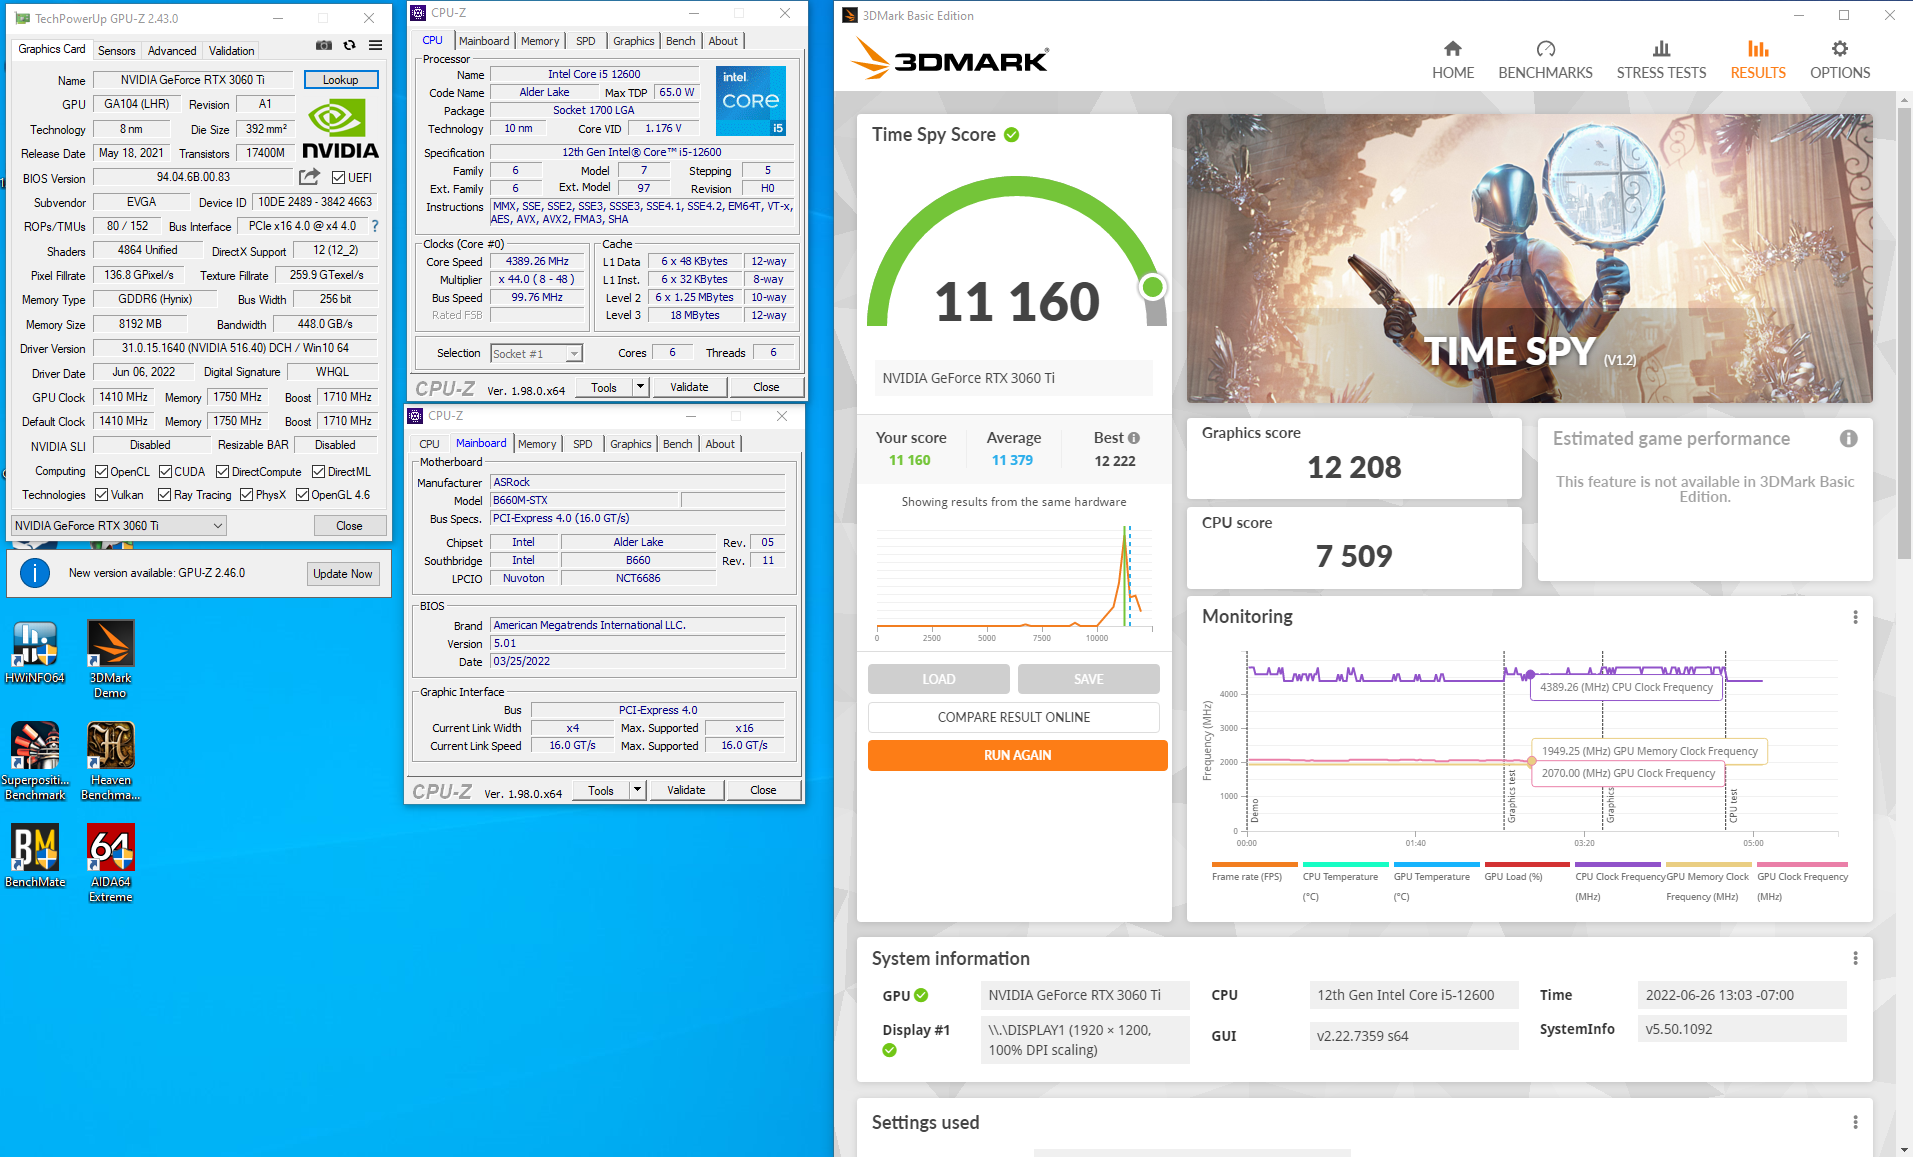Open 3DMark RESULTS section
Viewport: 1913px width, 1157px height.
[x=1758, y=60]
